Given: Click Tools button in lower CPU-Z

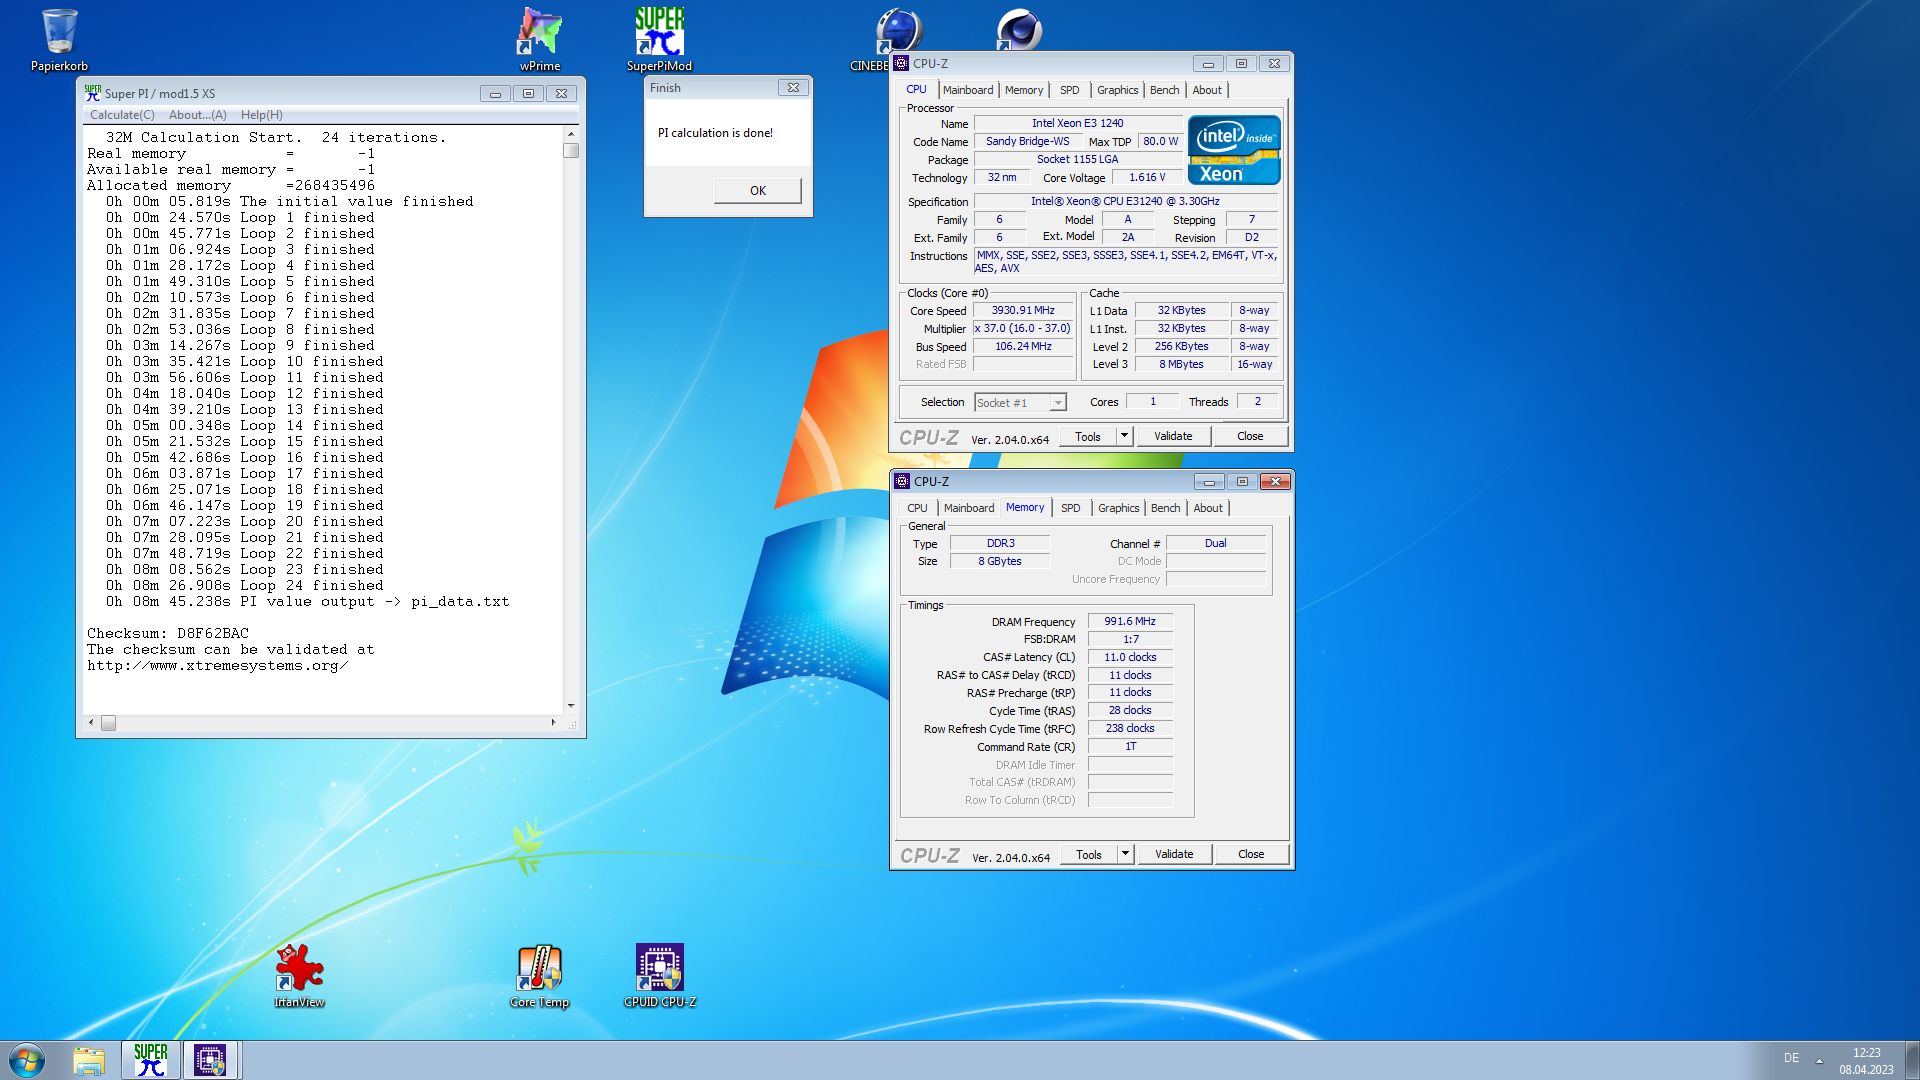Looking at the screenshot, I should coord(1089,855).
